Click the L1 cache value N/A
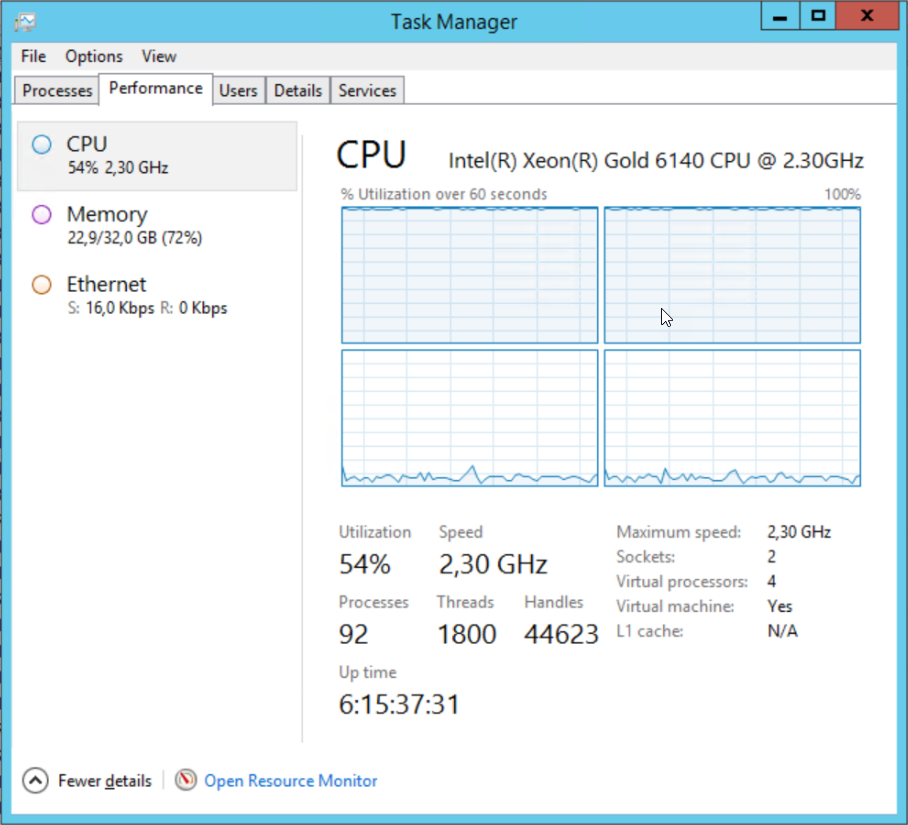The image size is (908, 825). coord(782,631)
